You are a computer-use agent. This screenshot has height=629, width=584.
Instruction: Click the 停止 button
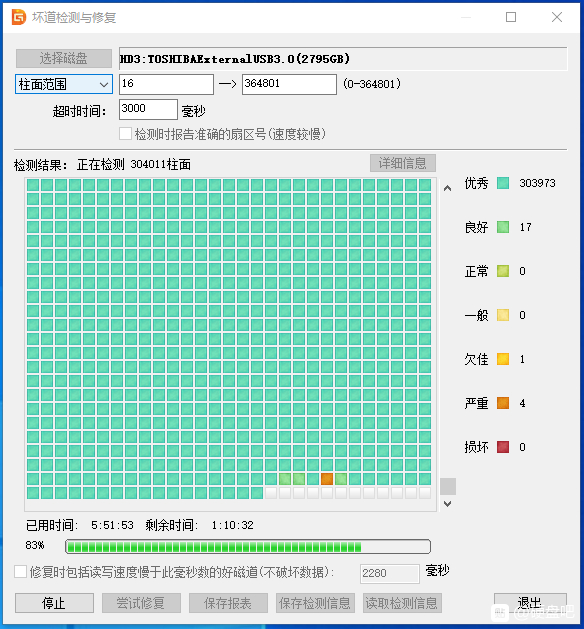click(x=54, y=603)
